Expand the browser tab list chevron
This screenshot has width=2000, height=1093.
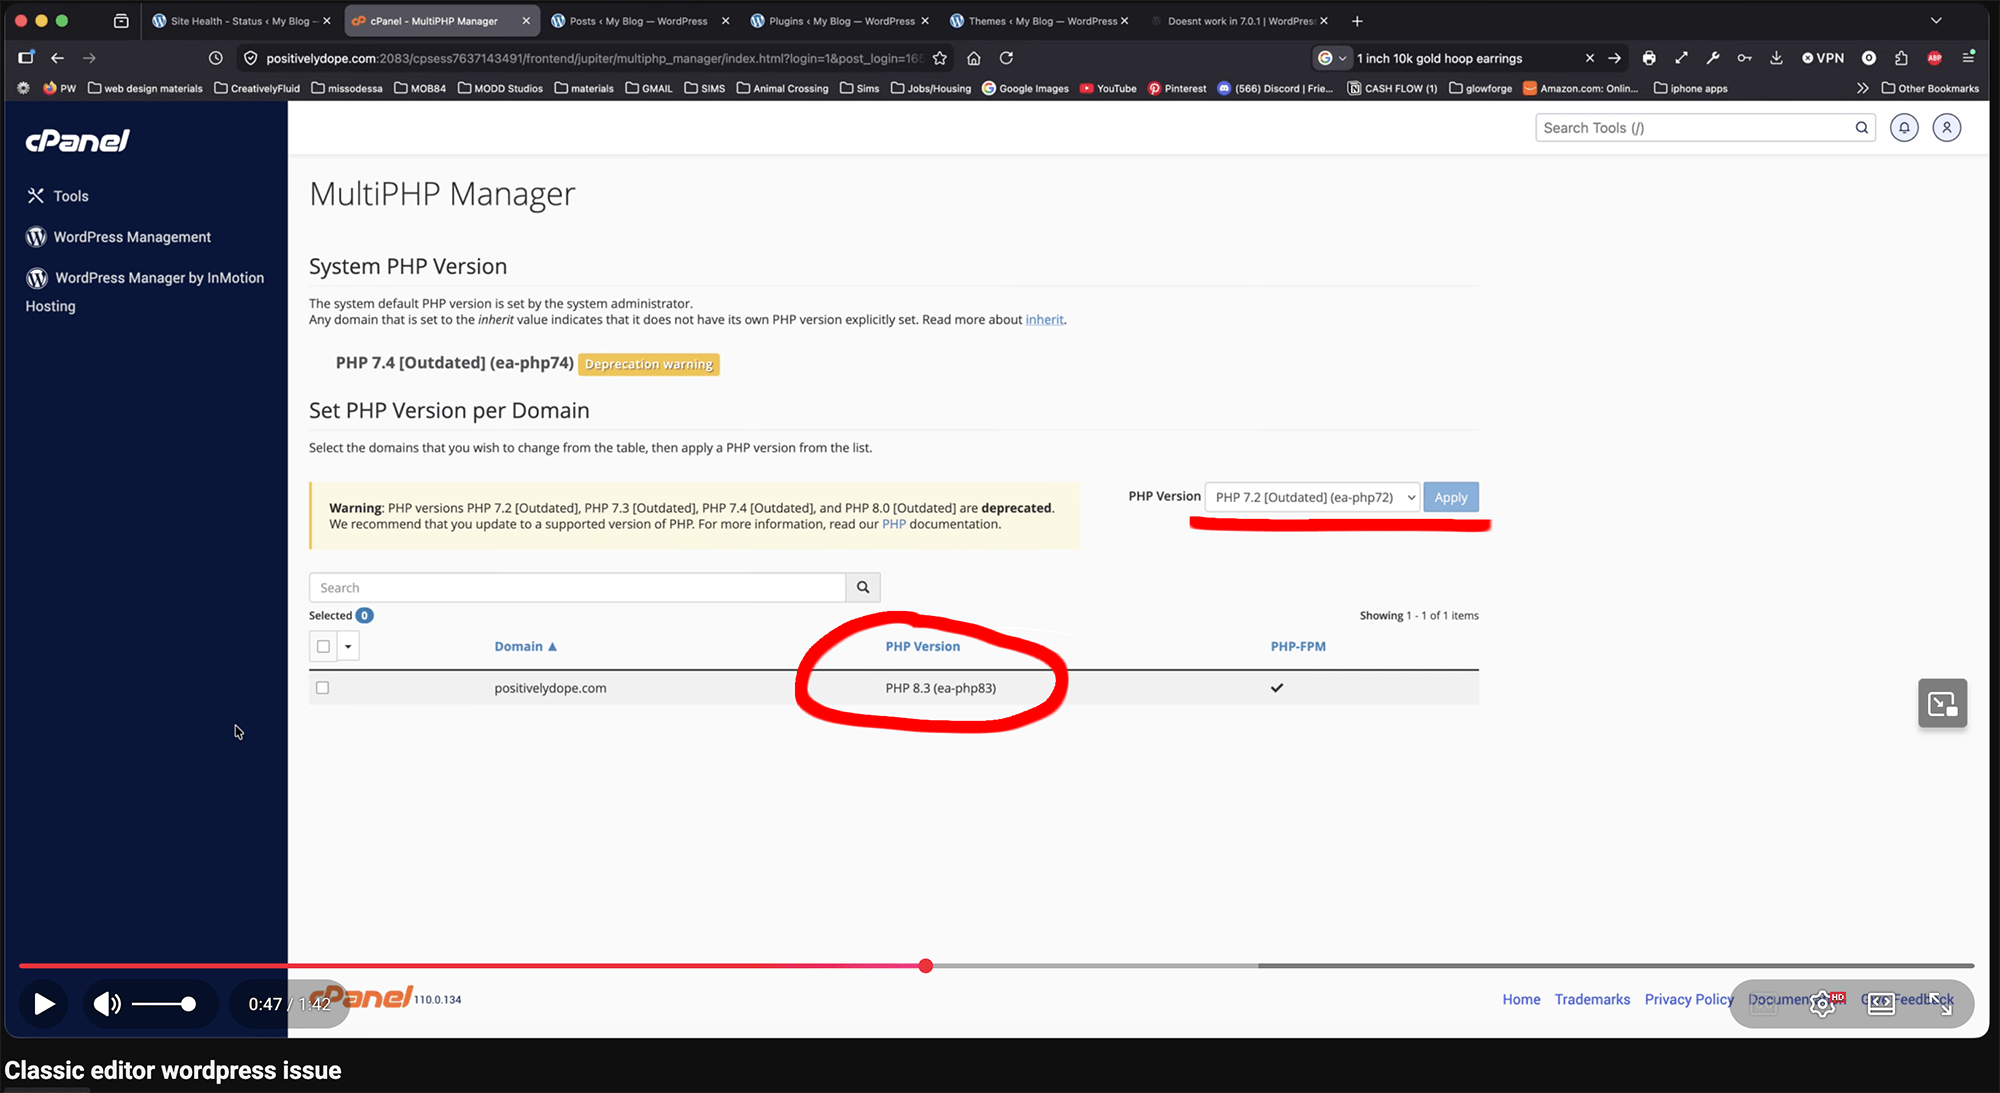pyautogui.click(x=1936, y=21)
